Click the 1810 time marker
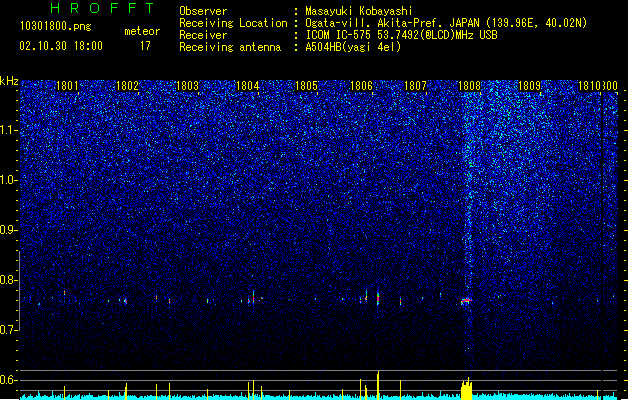This screenshot has width=629, height=400. click(589, 86)
